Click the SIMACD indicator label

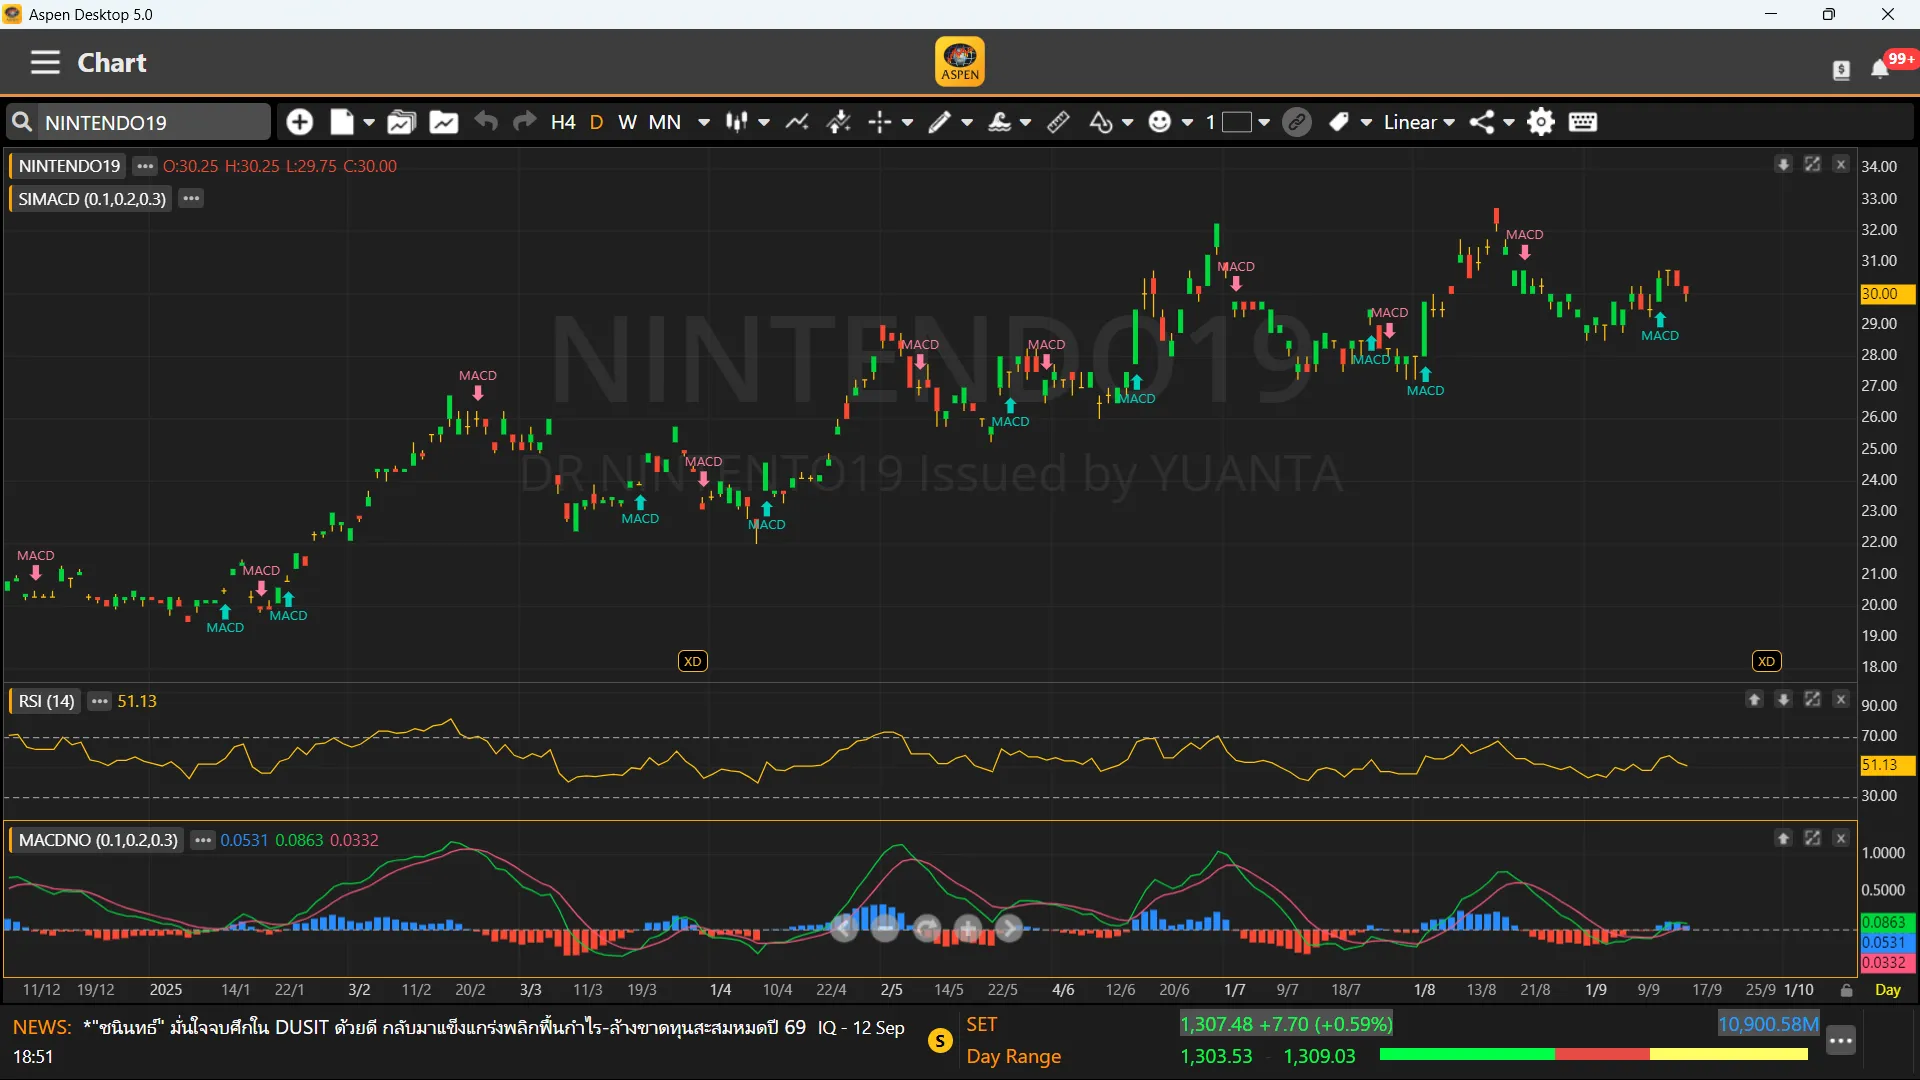tap(92, 199)
